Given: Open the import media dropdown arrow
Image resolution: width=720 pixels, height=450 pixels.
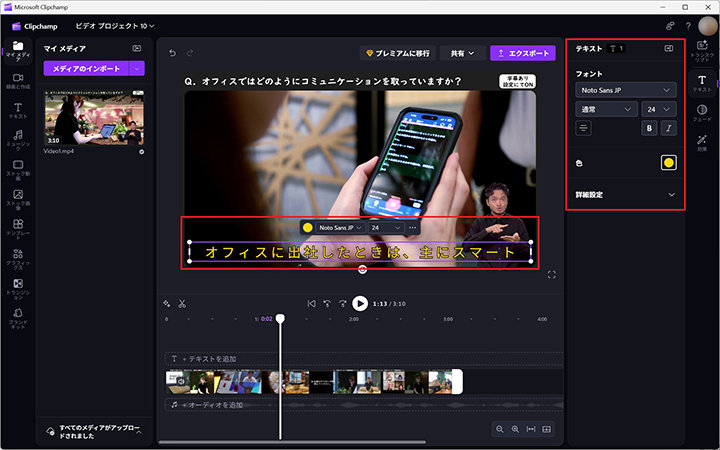Looking at the screenshot, I should pos(137,68).
